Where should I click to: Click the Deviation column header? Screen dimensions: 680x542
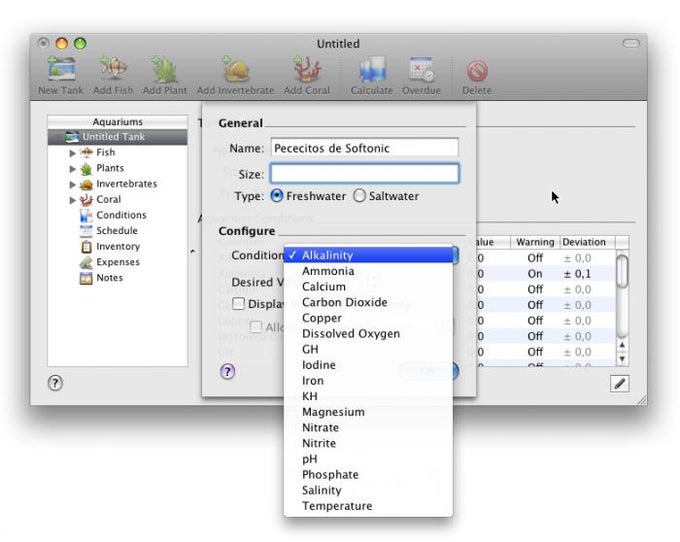pyautogui.click(x=587, y=242)
